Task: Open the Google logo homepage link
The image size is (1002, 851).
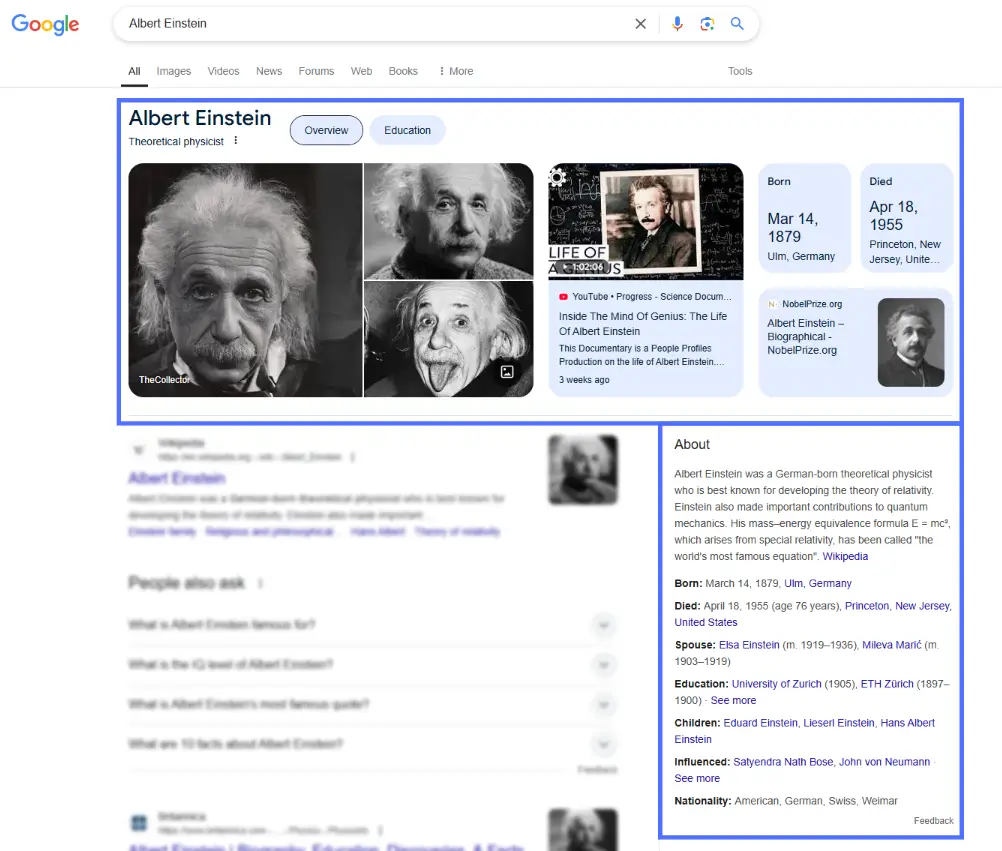Action: click(45, 24)
